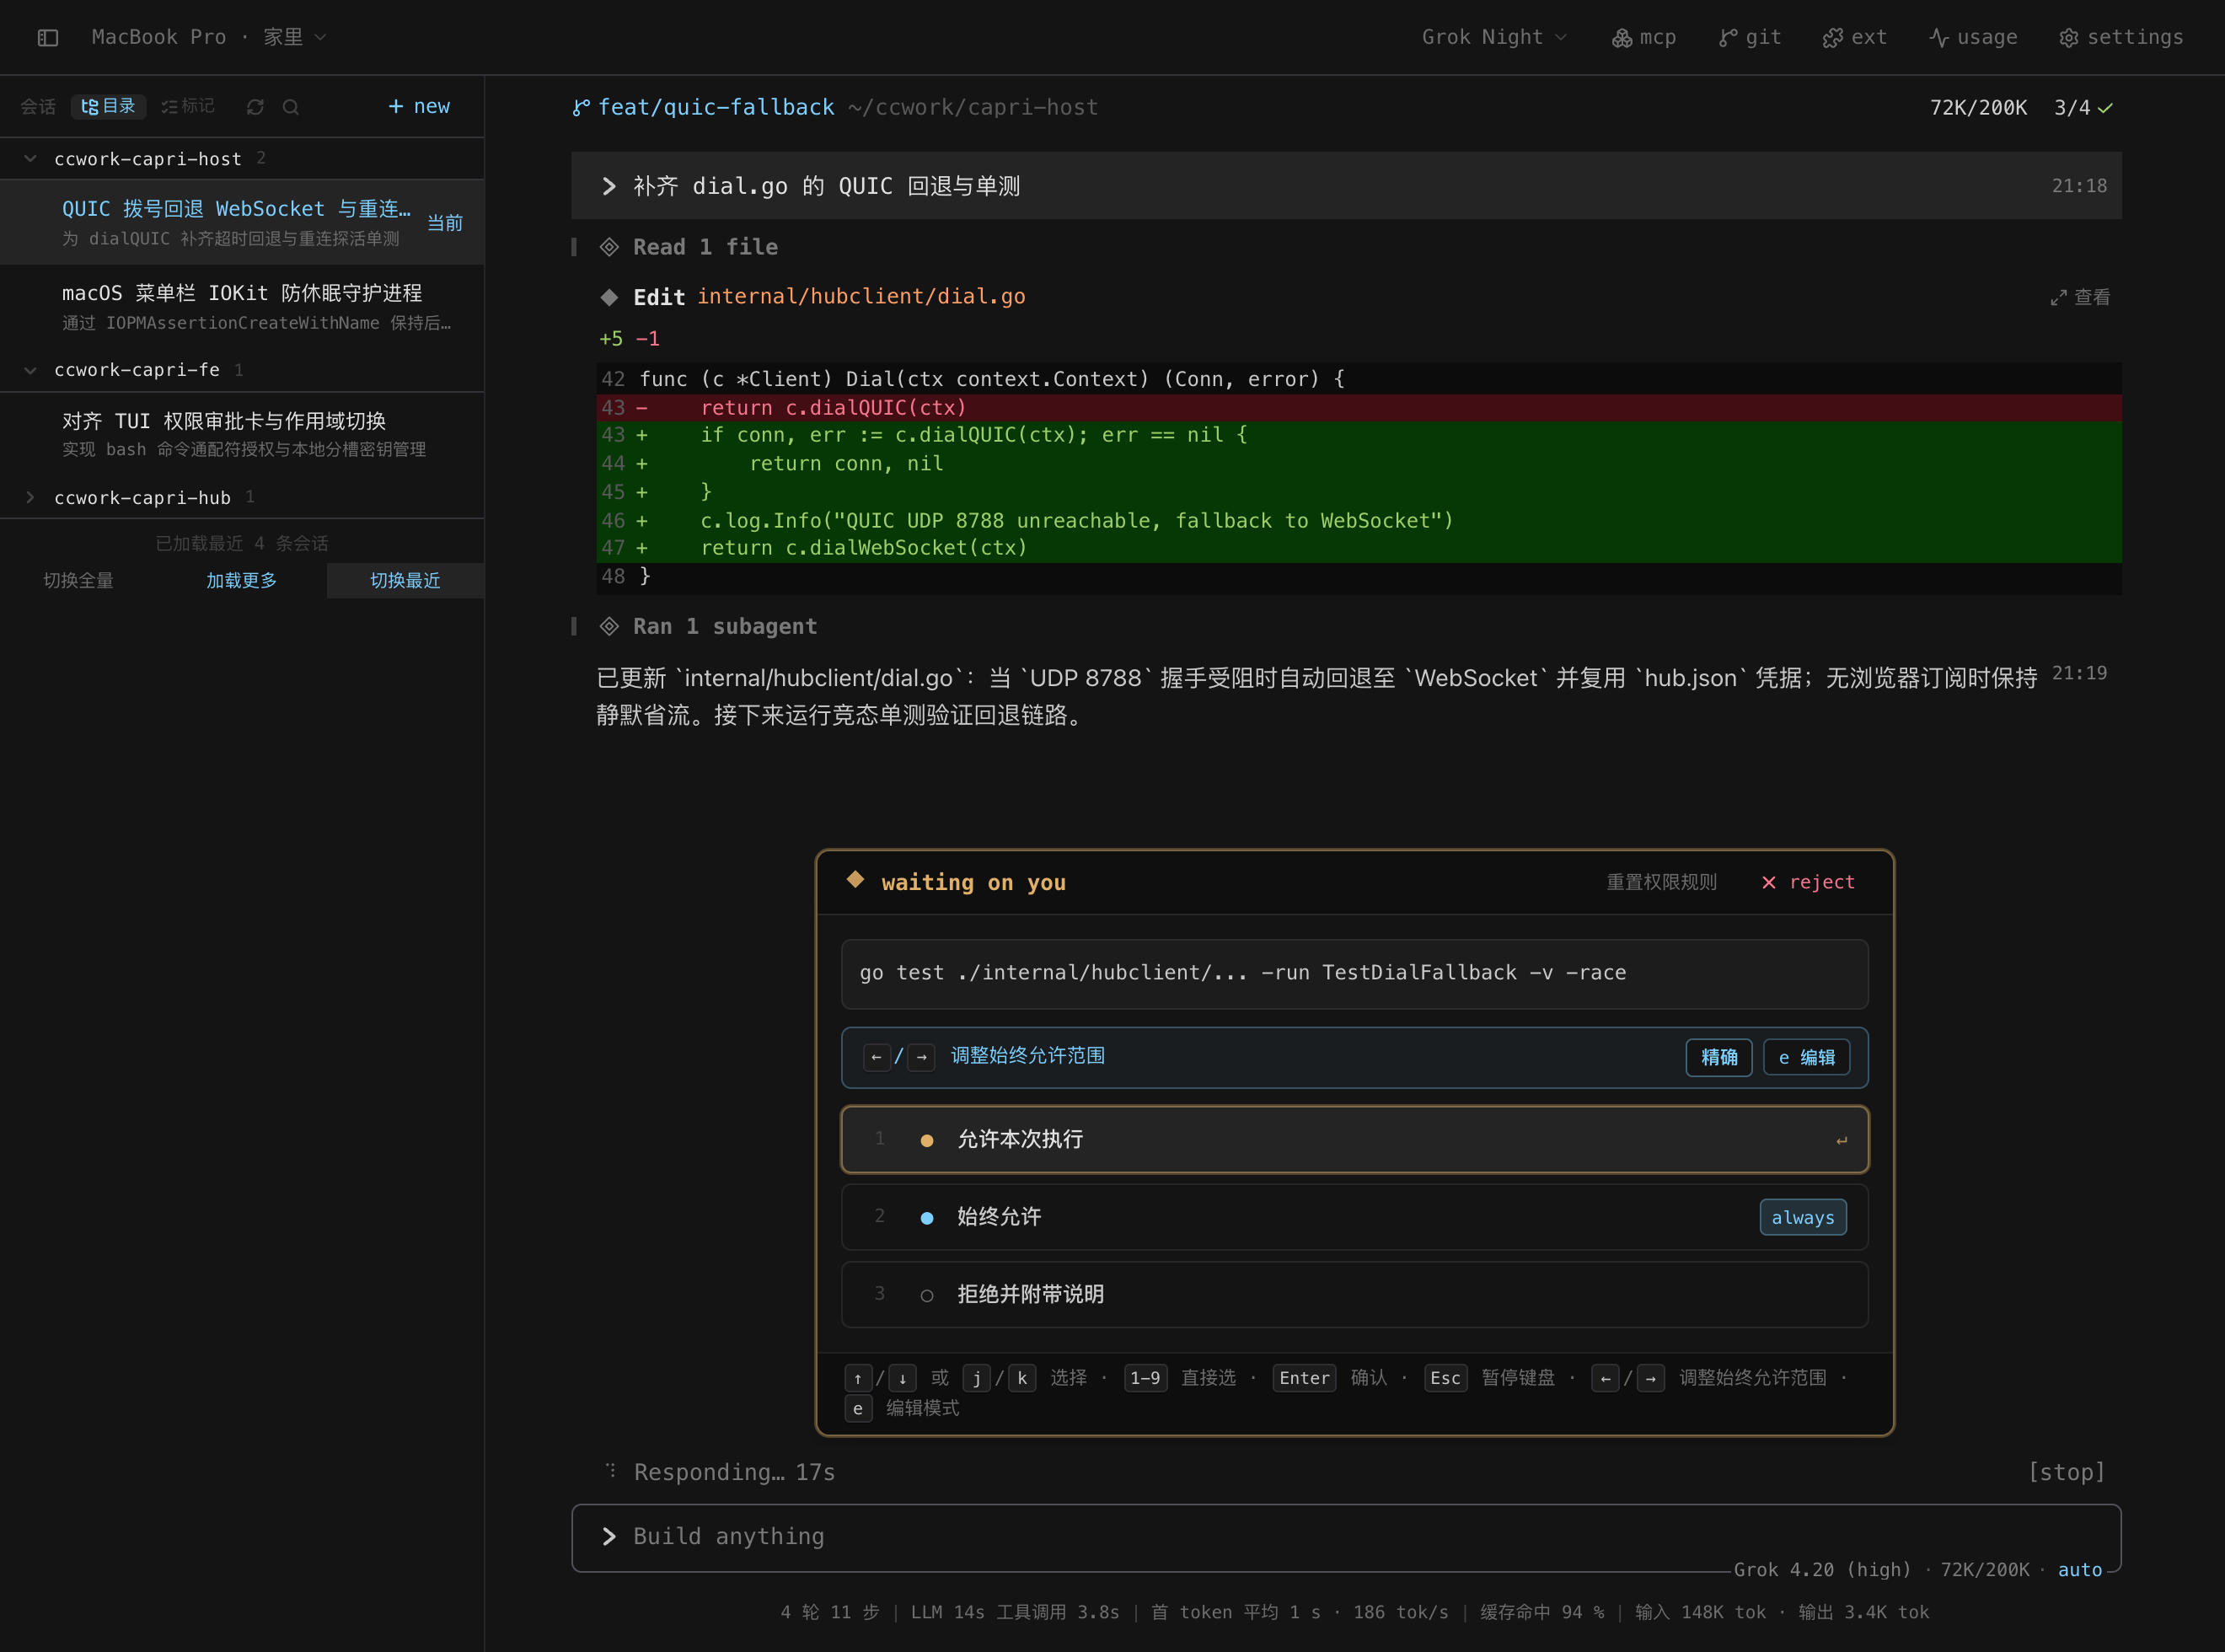Switch to the 目录 tab

(x=108, y=106)
